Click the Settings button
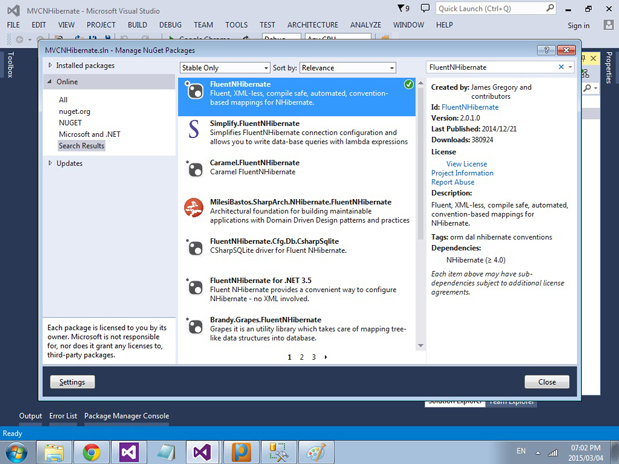Image resolution: width=619 pixels, height=464 pixels. 72,382
